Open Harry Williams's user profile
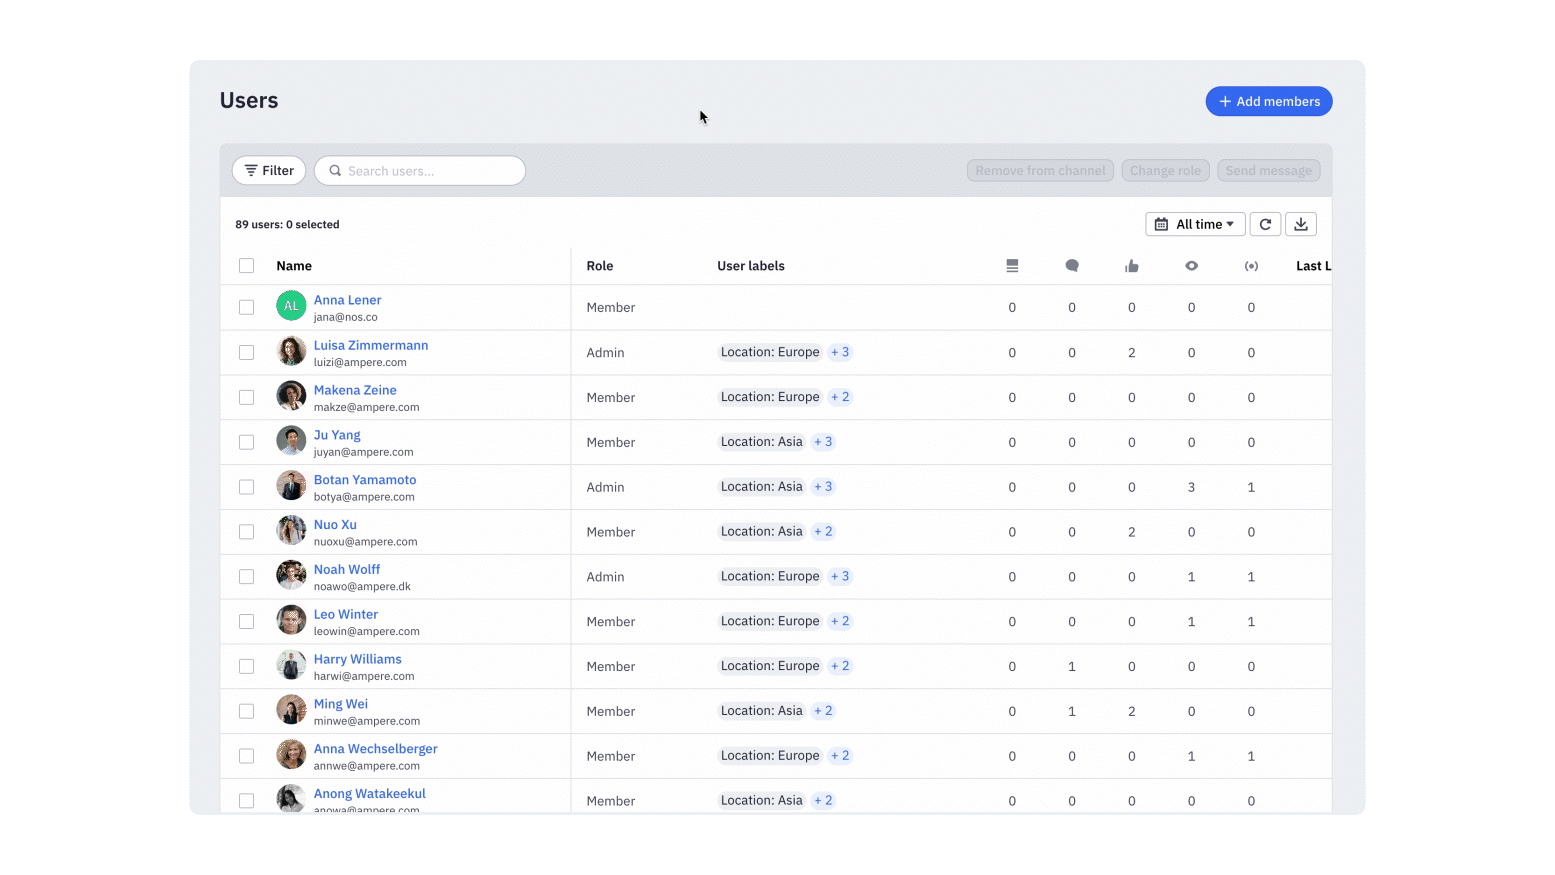Screen dimensions: 1555x875 (357, 659)
